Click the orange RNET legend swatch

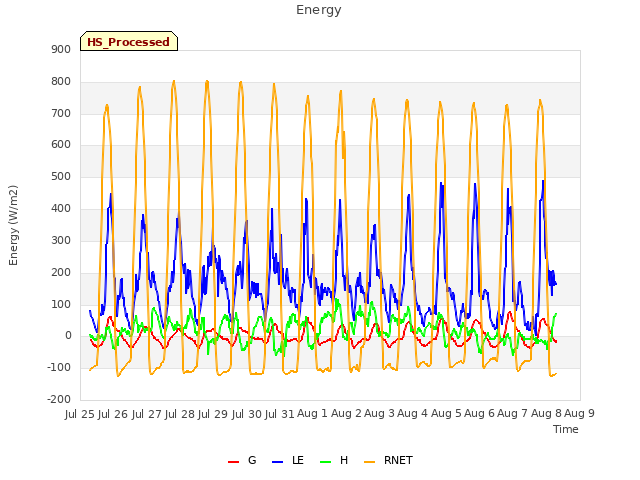(369, 462)
